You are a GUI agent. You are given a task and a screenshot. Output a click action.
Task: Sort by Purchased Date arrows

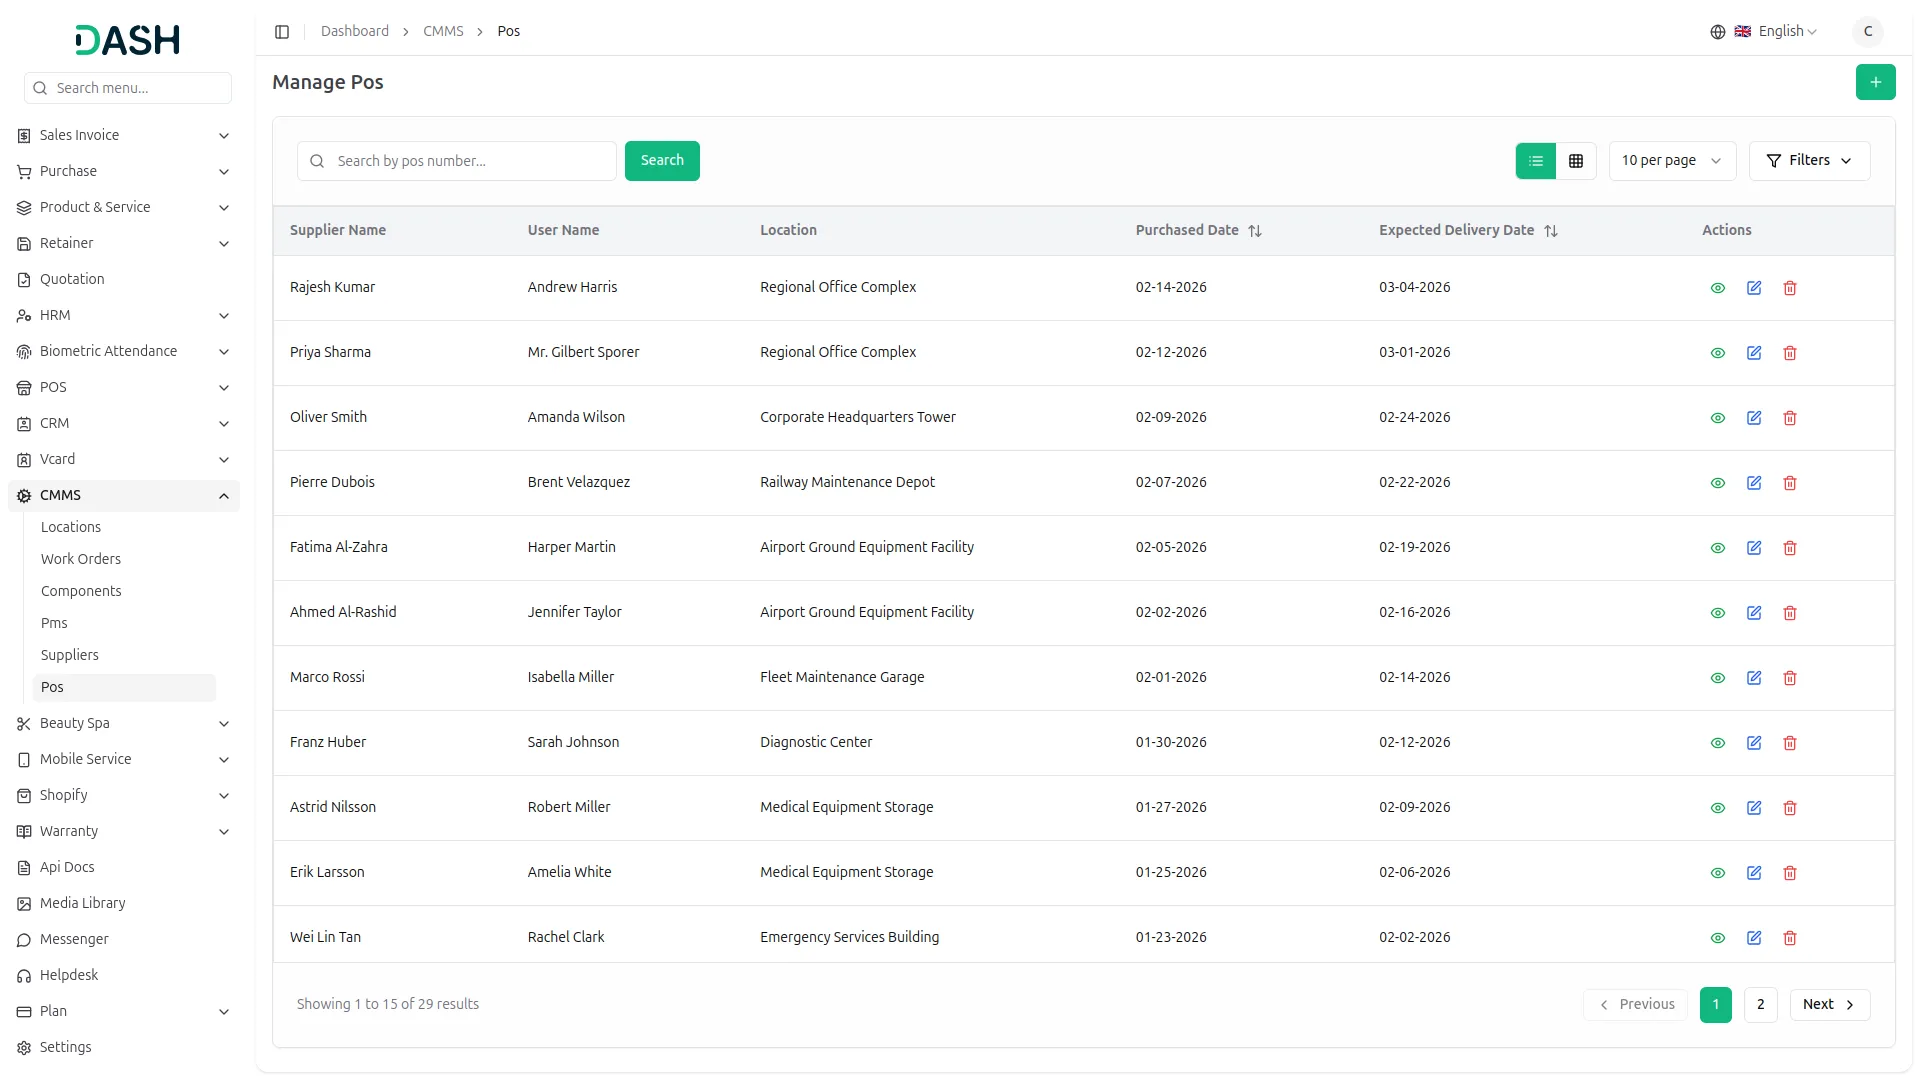(1255, 231)
